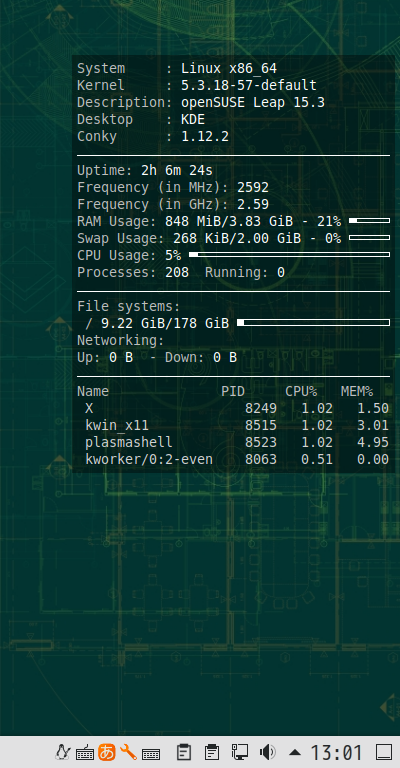Click the File systems: label
The height and width of the screenshot is (768, 400).
click(129, 307)
